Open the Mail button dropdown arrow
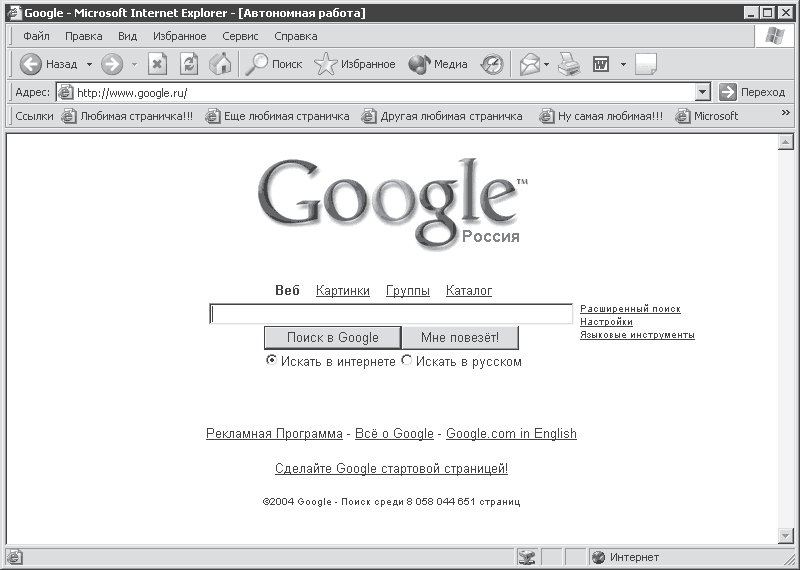This screenshot has width=800, height=570. (x=546, y=65)
